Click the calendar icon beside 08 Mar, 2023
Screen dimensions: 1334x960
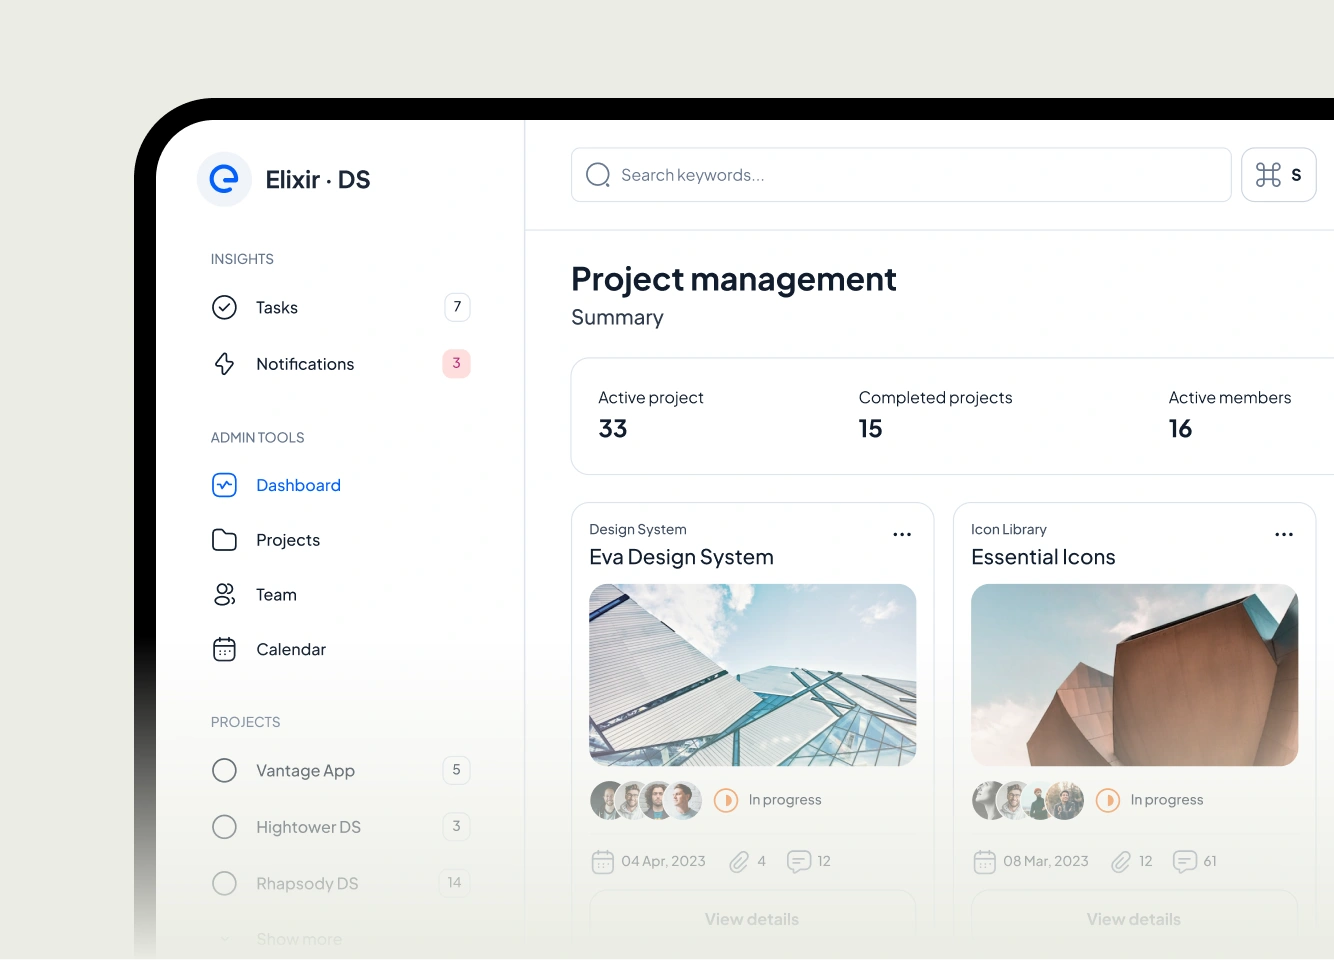[x=984, y=861]
